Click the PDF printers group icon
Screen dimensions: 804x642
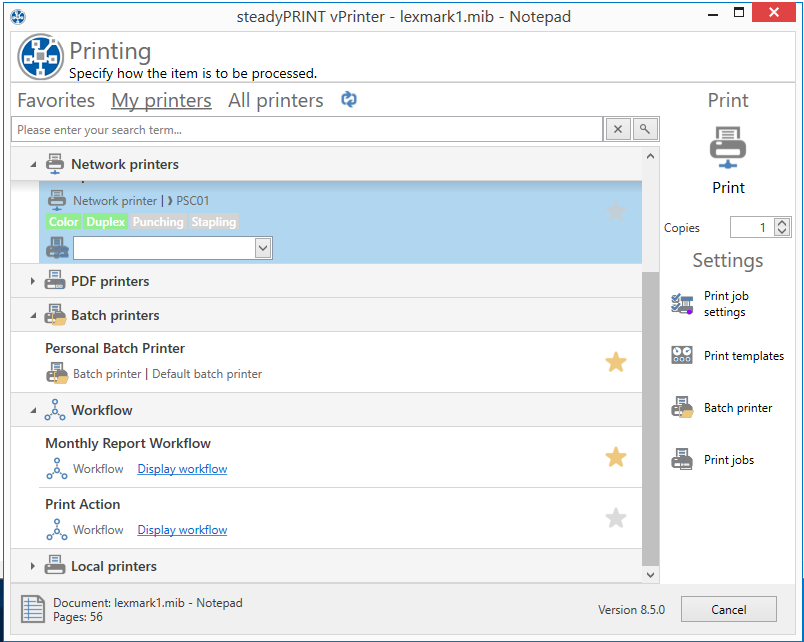pos(55,280)
